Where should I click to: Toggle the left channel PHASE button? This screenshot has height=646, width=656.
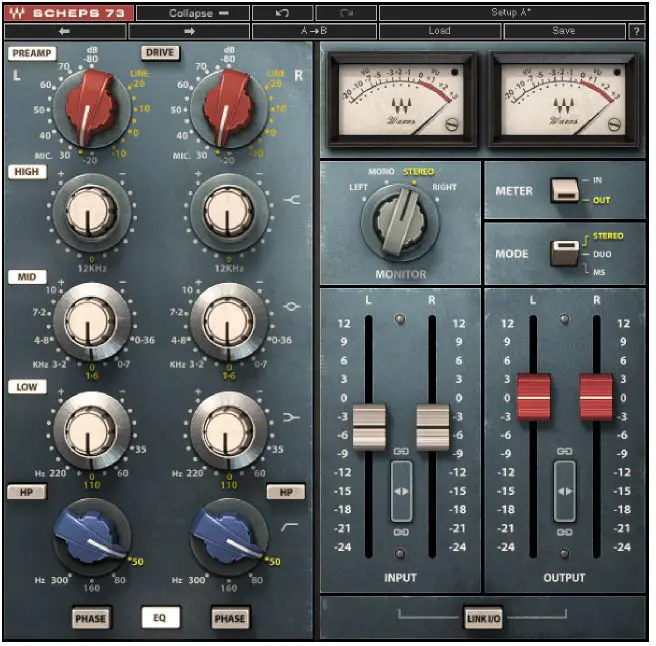point(91,618)
